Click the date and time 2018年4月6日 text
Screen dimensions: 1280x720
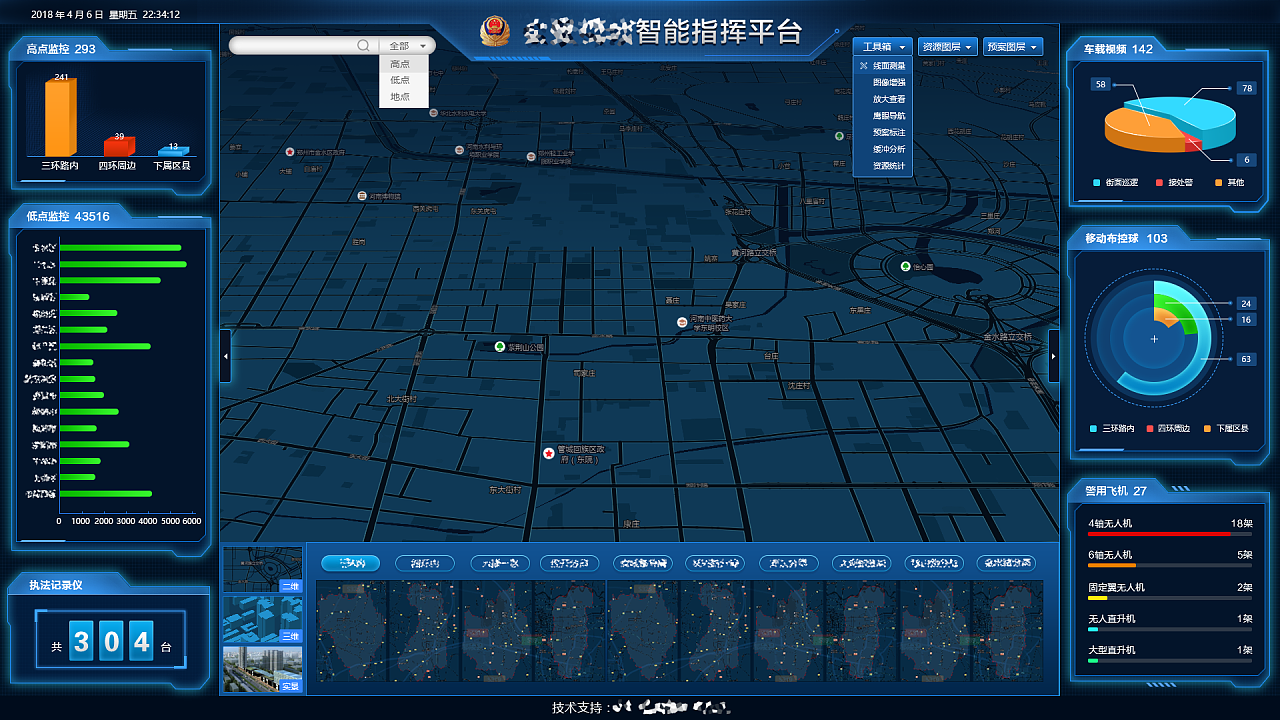click(x=105, y=15)
